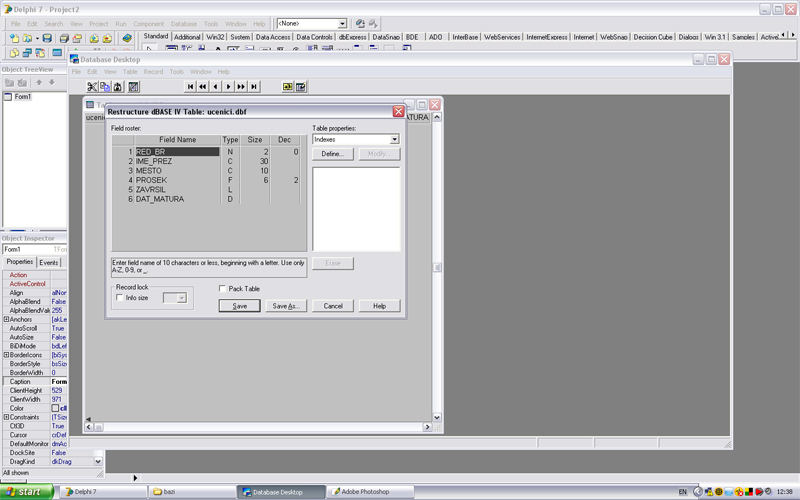Image resolution: width=800 pixels, height=500 pixels.
Task: Click the table window's horizontal scrollbar right arrow
Action: coord(428,427)
